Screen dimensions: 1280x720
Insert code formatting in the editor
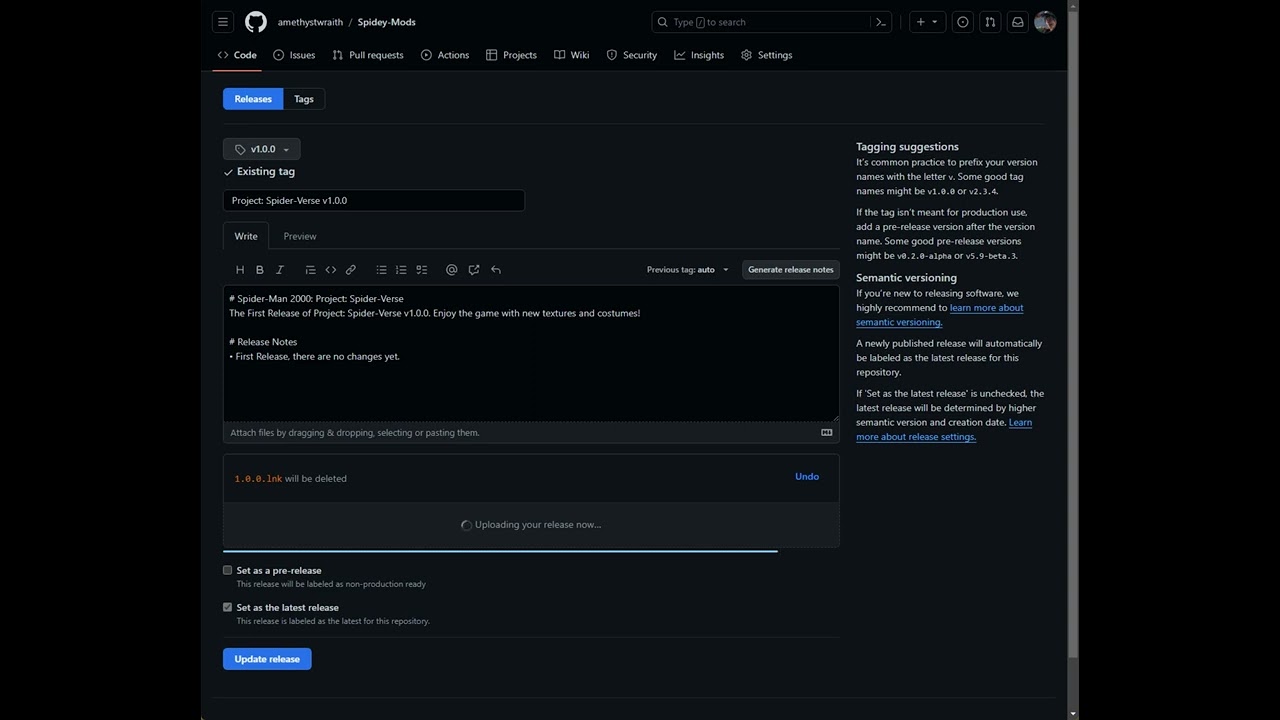click(331, 270)
